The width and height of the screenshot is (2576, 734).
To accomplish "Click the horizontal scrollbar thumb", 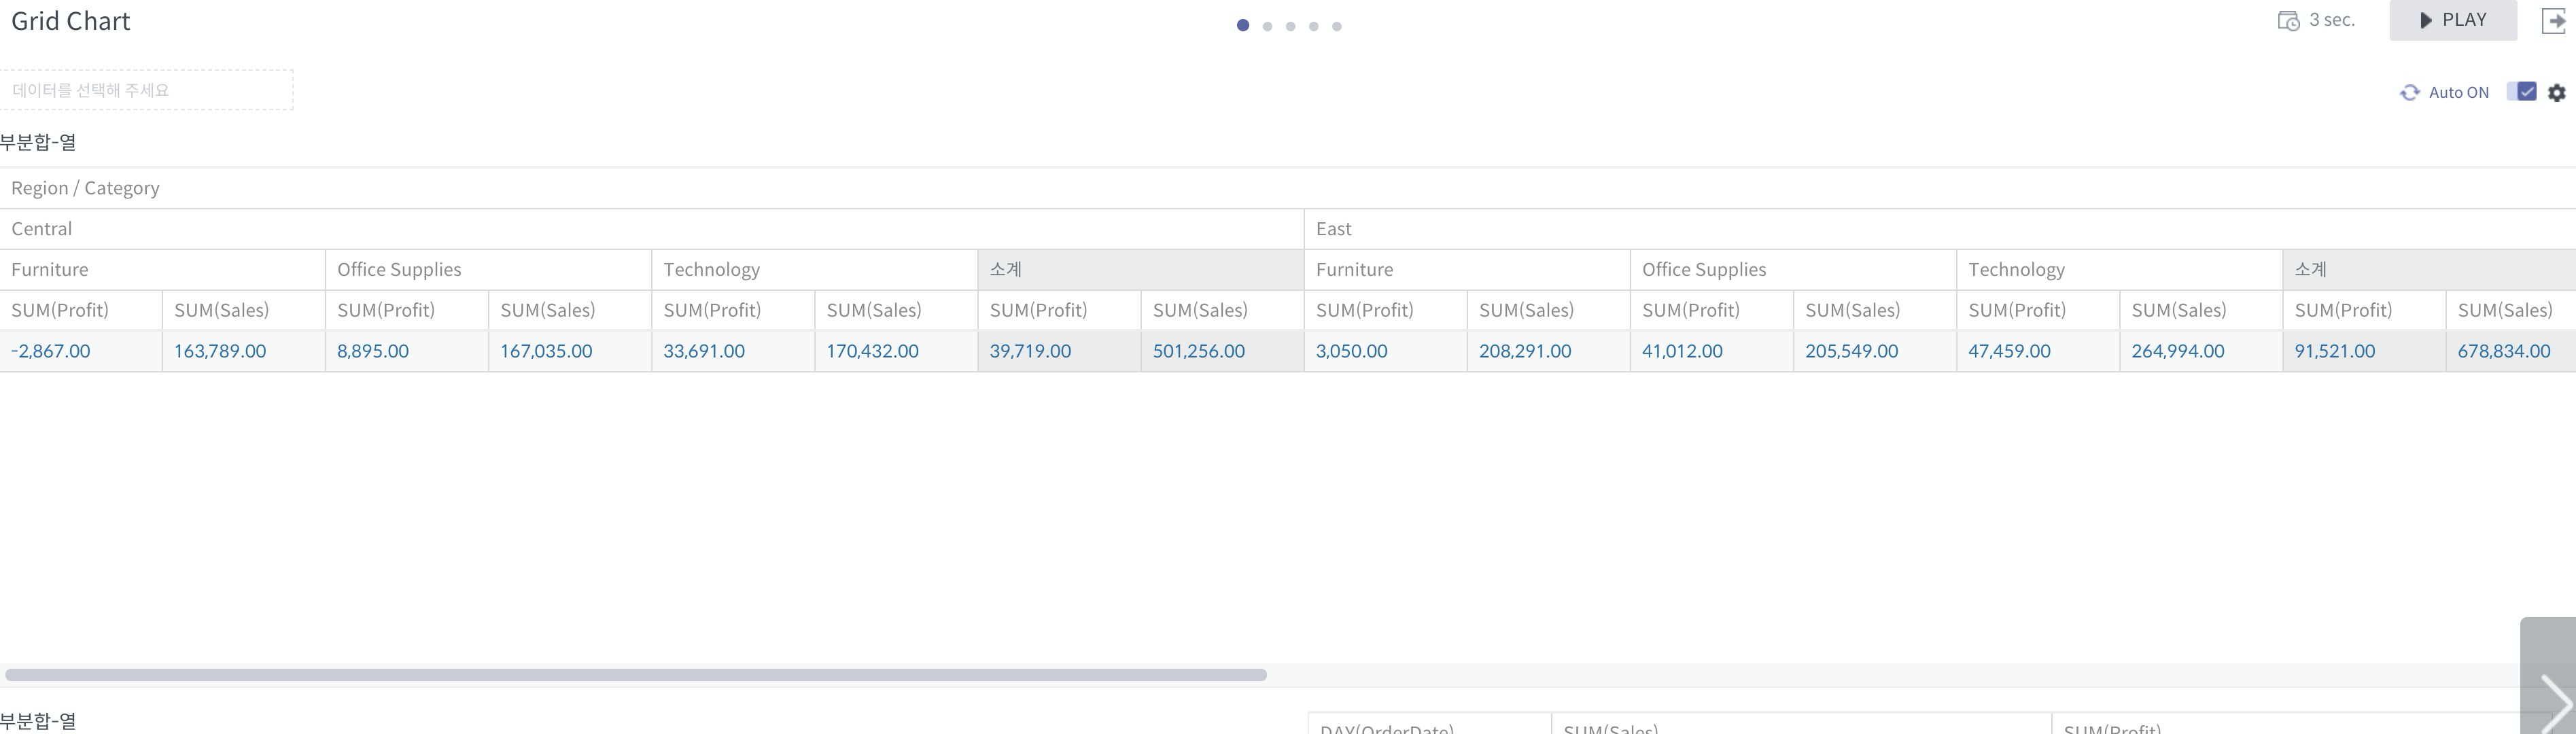I will point(636,675).
